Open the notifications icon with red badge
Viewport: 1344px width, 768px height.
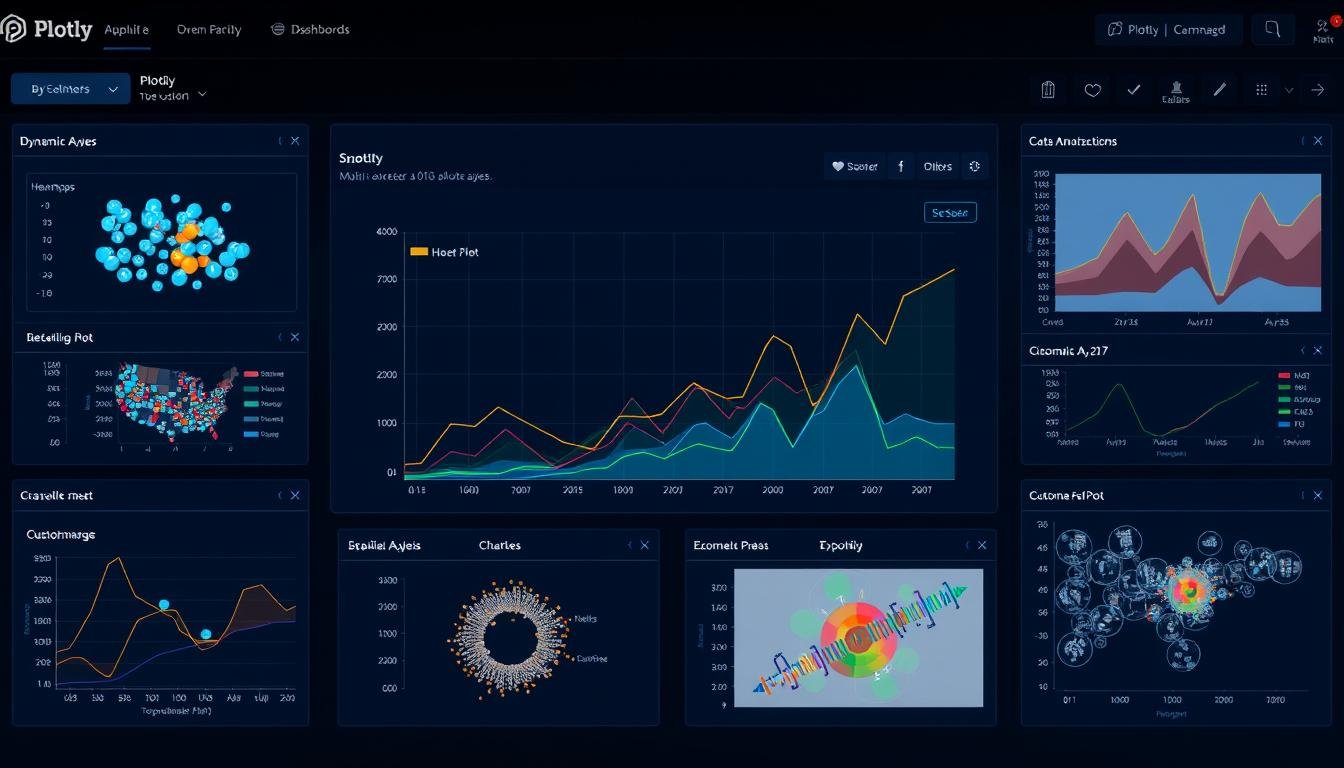click(x=1323, y=28)
